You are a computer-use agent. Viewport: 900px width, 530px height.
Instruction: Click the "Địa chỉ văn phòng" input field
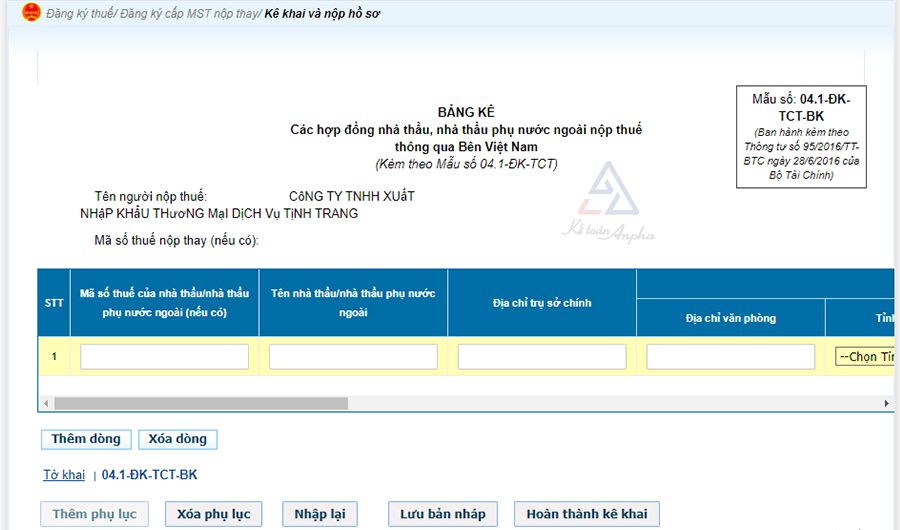tap(730, 357)
